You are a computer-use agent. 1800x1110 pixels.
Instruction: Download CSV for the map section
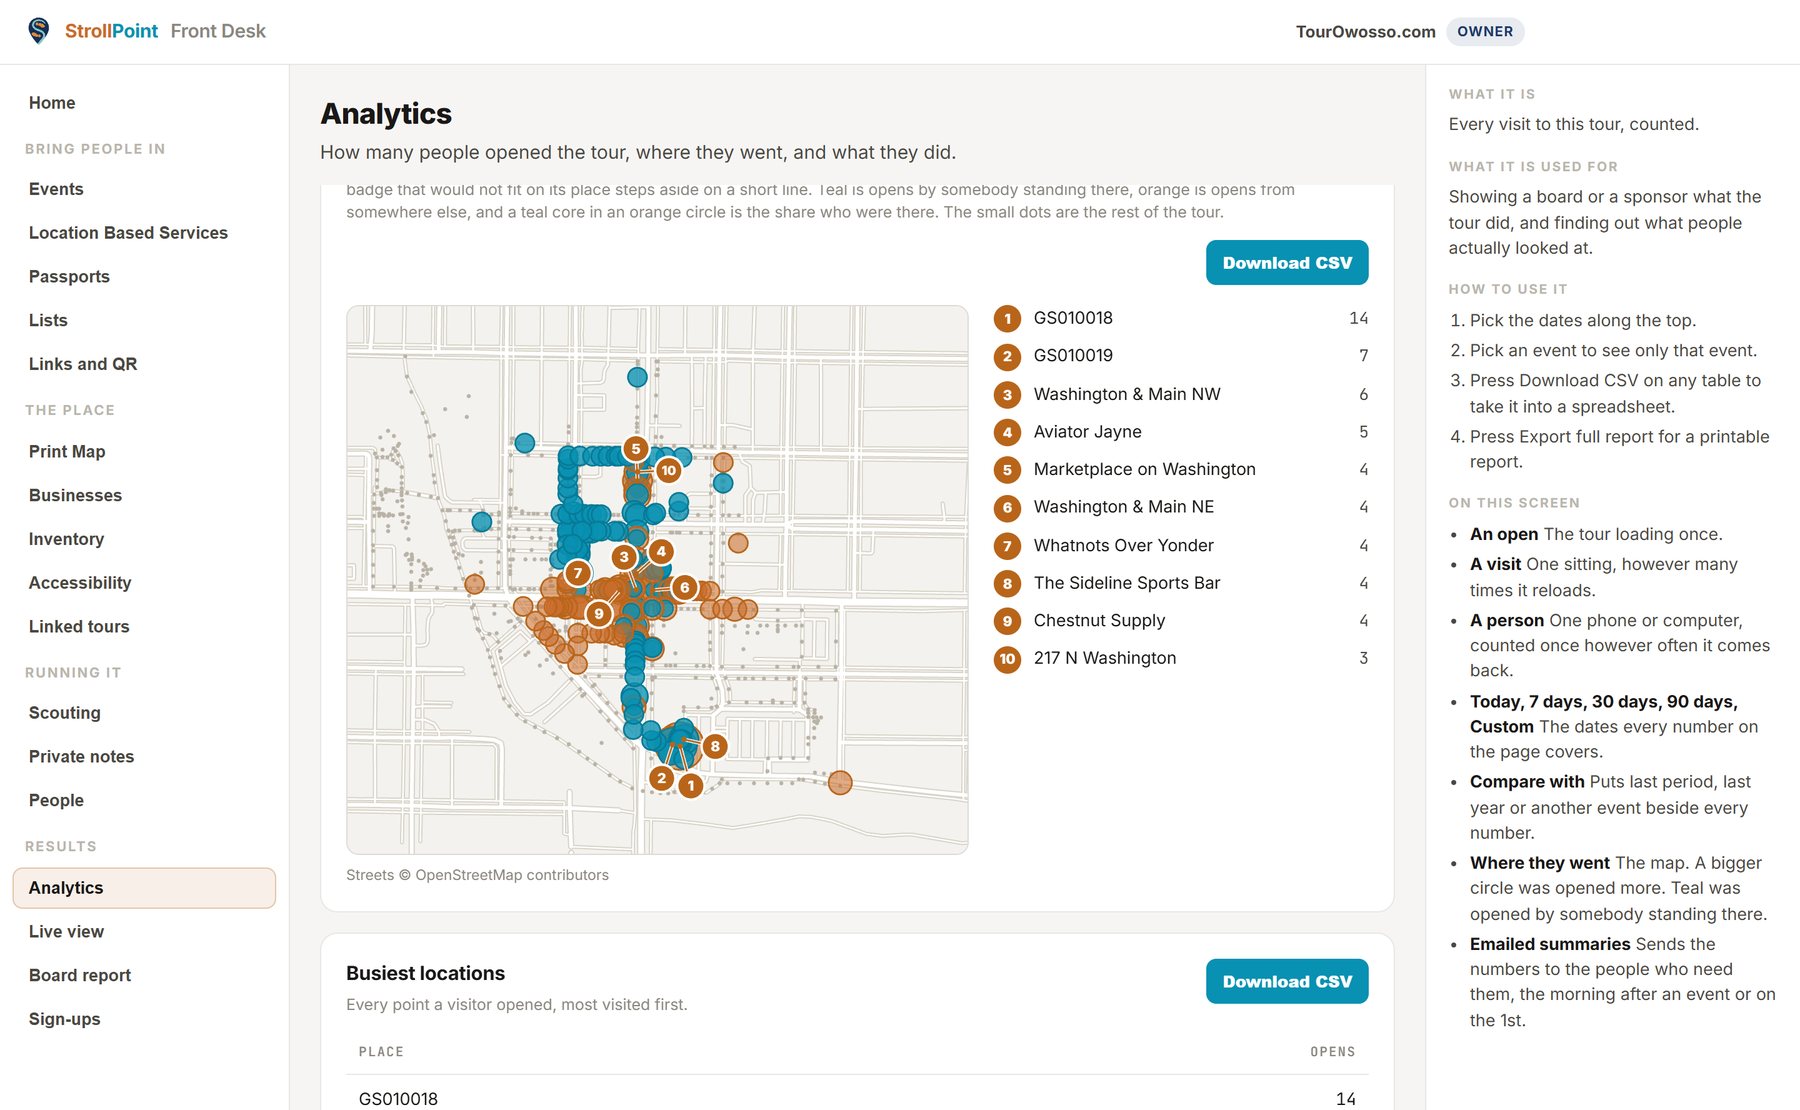1287,263
